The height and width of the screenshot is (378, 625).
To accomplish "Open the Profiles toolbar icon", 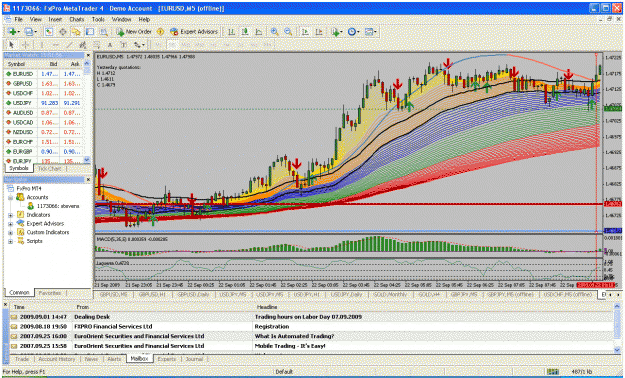I will pos(29,32).
